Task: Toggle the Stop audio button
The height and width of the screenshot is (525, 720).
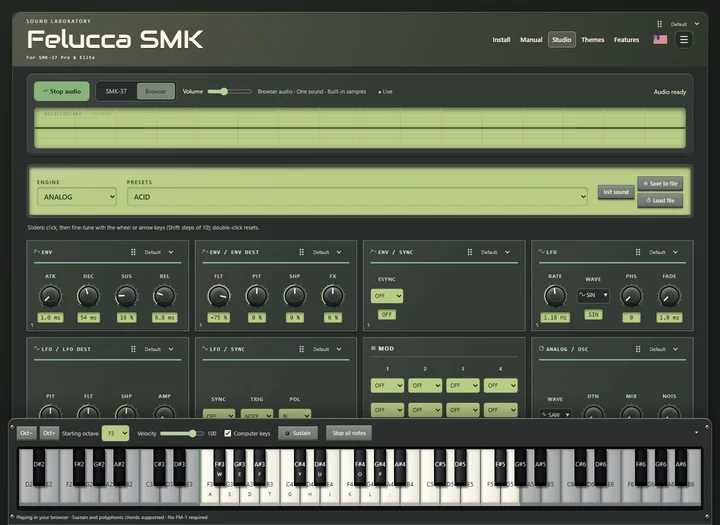Action: click(x=62, y=91)
